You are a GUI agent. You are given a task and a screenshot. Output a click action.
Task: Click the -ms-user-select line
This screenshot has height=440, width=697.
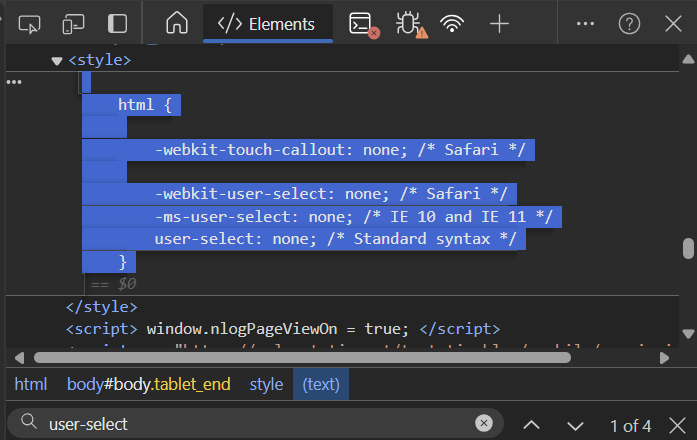354,217
